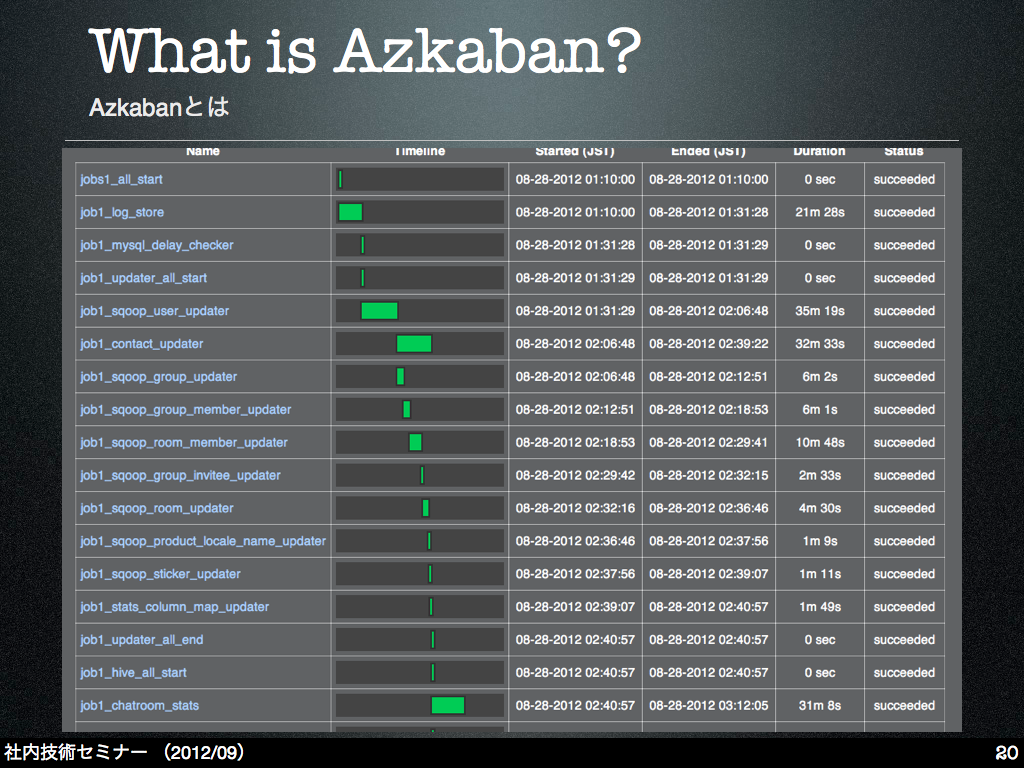Screen dimensions: 1024x768
Task: Open the job1_mysql_delay_checker link
Action: click(x=157, y=245)
